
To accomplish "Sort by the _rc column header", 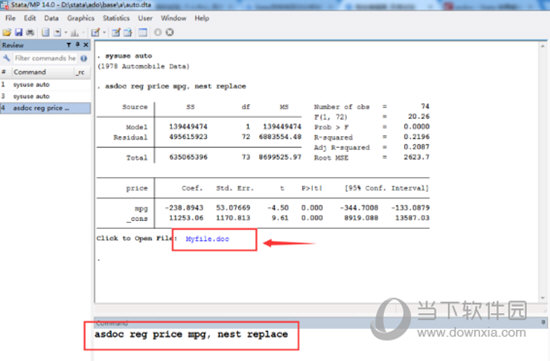I will (x=81, y=72).
